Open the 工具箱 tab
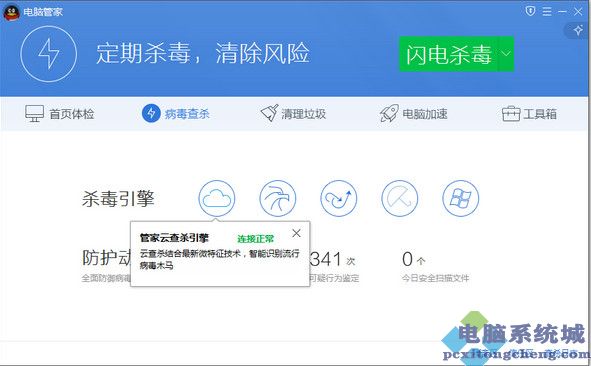Screen dimensions: 591x366 coord(529,114)
